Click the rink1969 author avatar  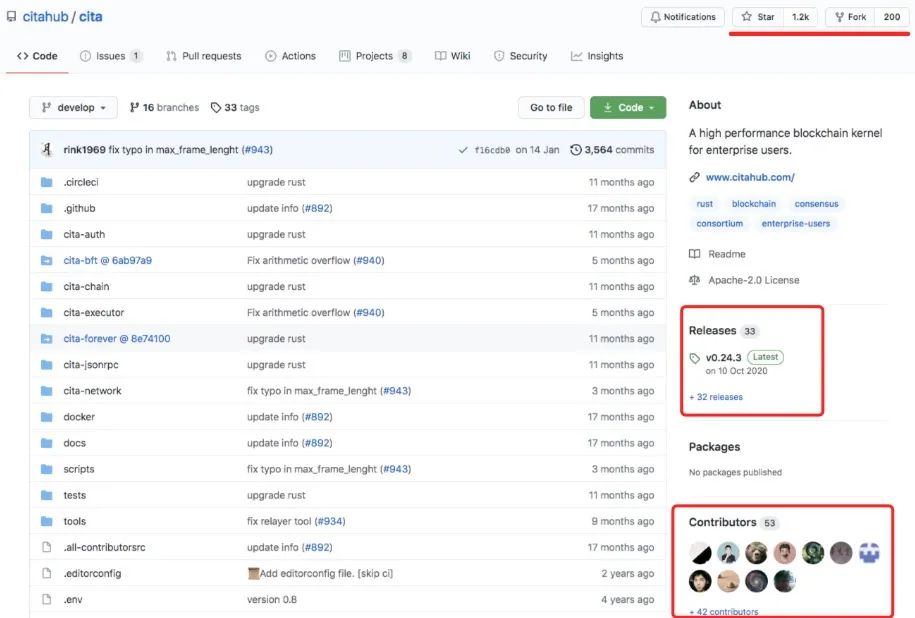[x=47, y=149]
